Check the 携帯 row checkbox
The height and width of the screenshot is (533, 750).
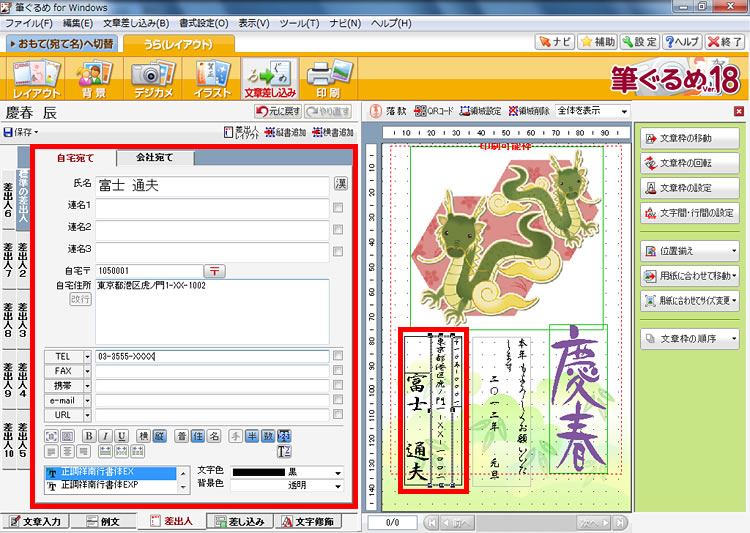tap(338, 385)
